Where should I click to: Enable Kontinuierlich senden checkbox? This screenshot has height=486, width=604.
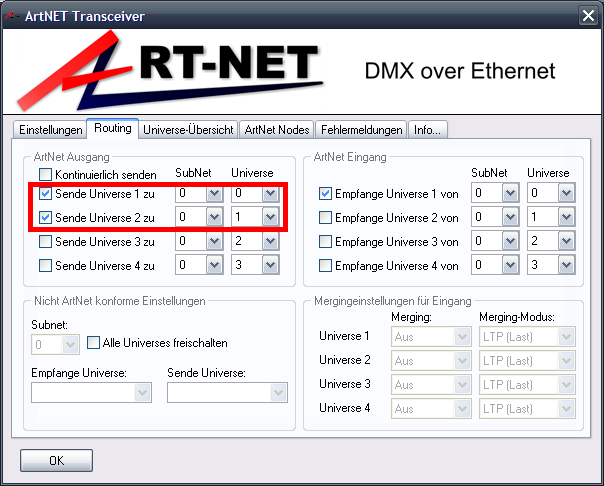tap(45, 174)
